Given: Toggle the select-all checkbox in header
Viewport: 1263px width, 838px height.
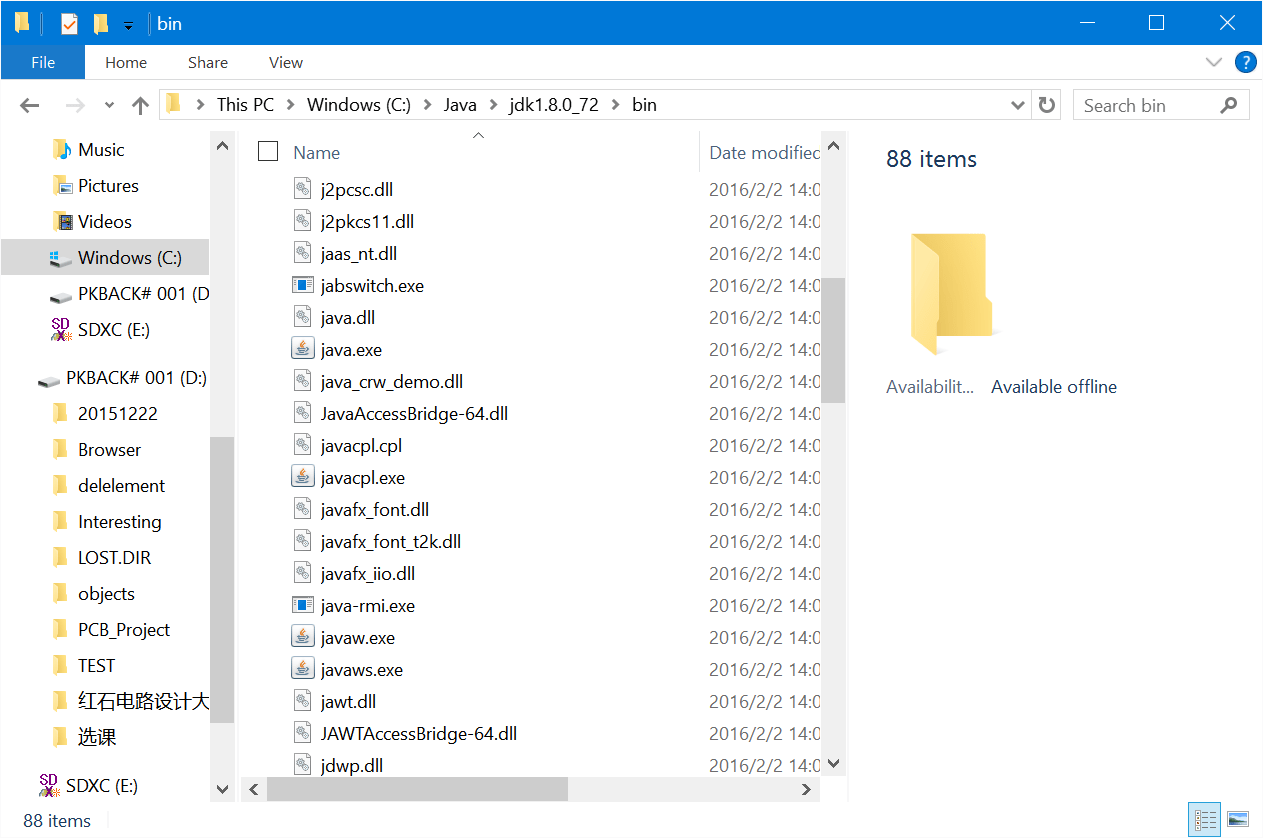Looking at the screenshot, I should pyautogui.click(x=268, y=152).
